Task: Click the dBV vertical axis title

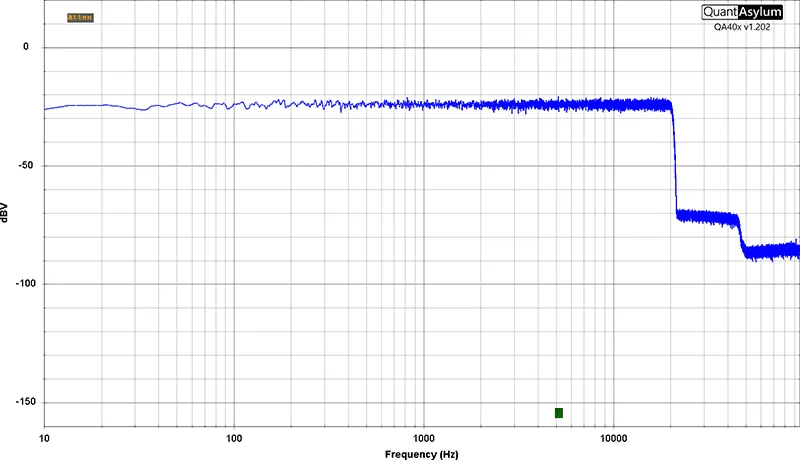Action: 5,212
